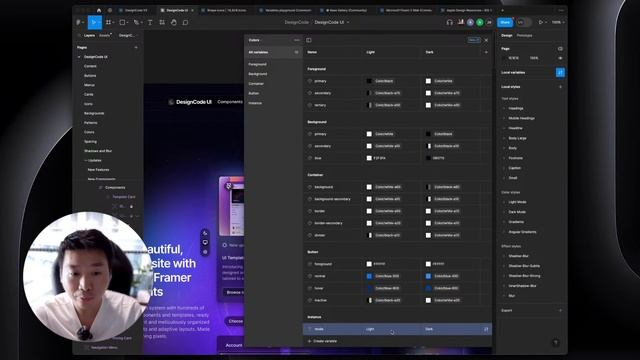Switch to the Prototype tab
The width and height of the screenshot is (640, 360).
point(524,36)
